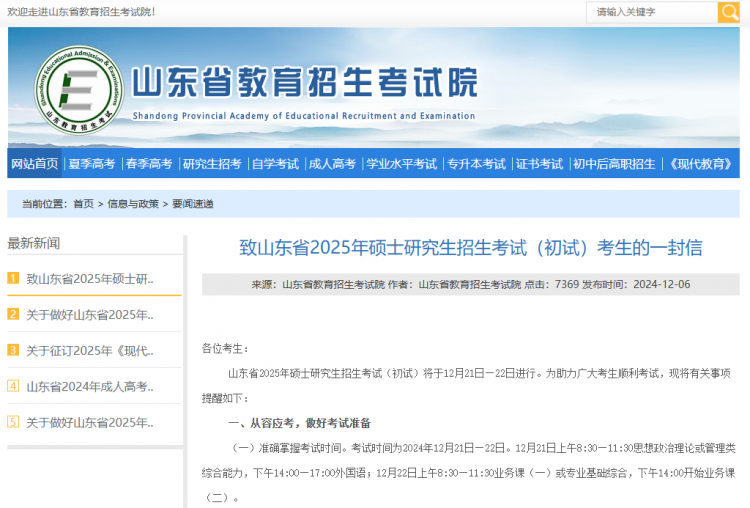Screen dimensions: 750x508
Task: Open the 专升本考试 nav item
Action: coord(476,164)
